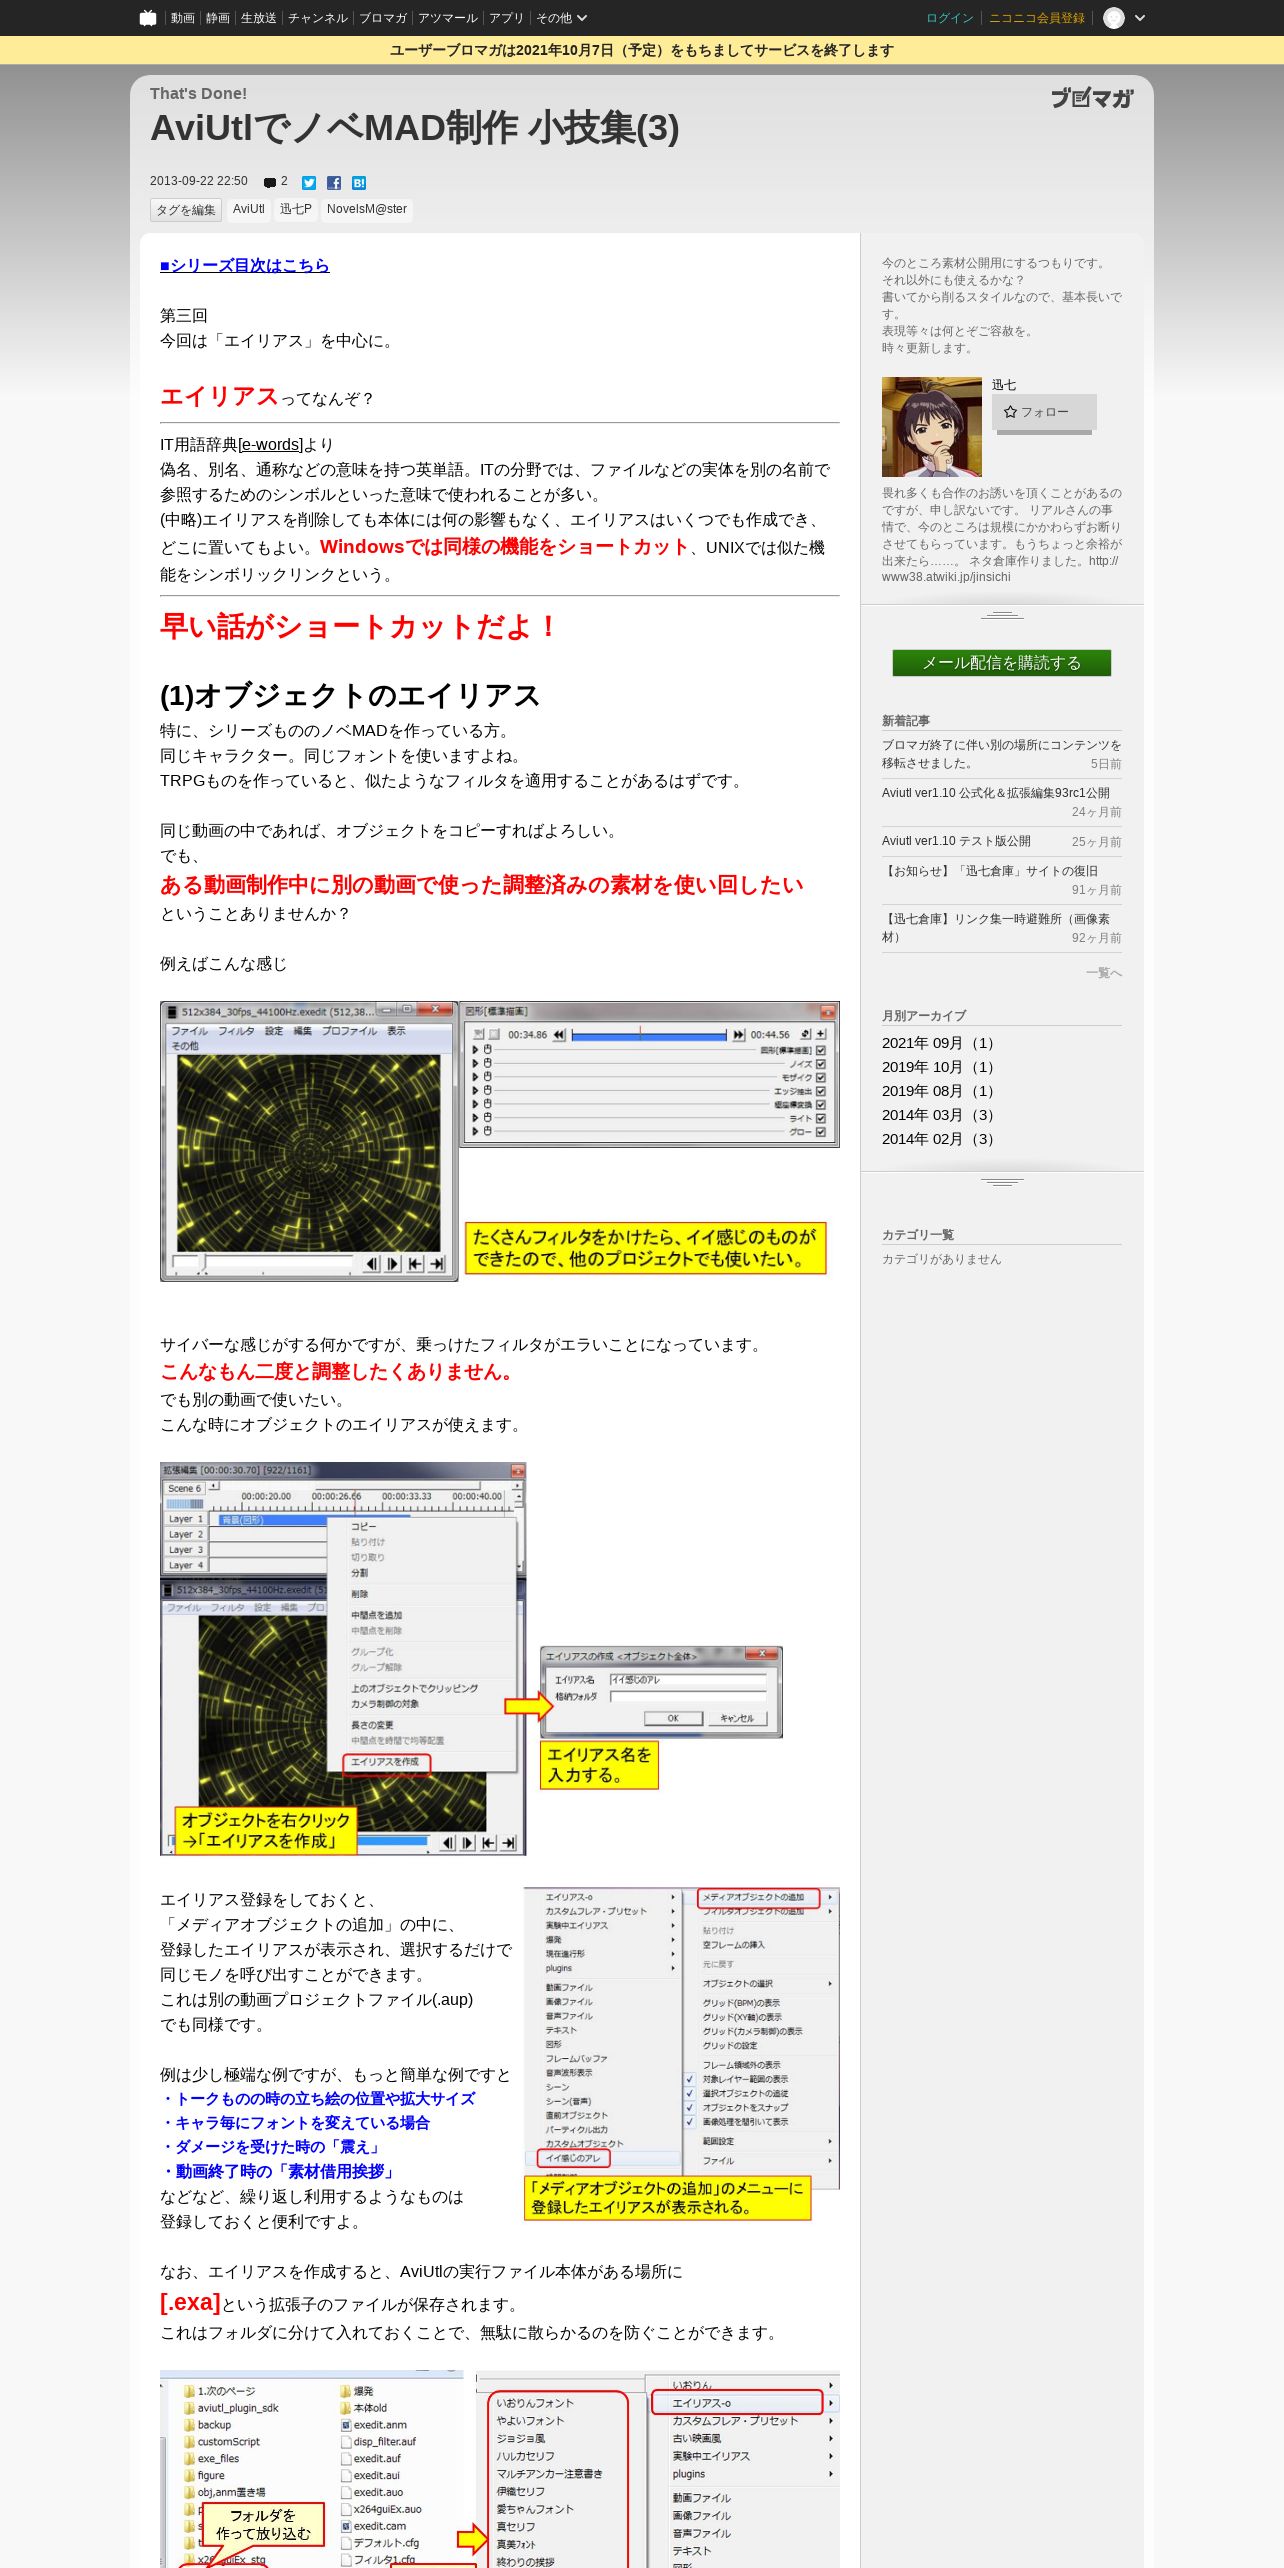Click the ログイン link
This screenshot has height=2568, width=1284.
point(949,18)
